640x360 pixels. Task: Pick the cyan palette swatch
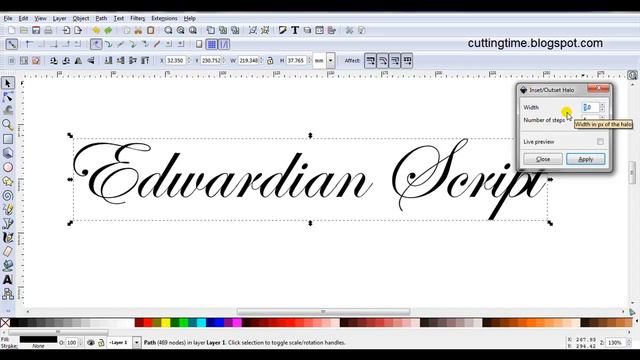tap(201, 323)
